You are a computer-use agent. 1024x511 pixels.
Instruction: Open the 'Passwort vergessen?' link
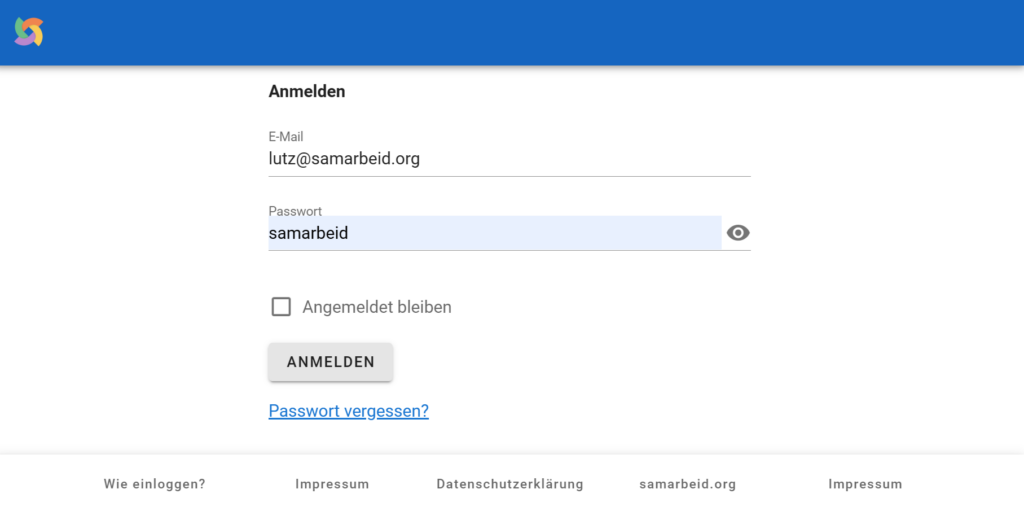pyautogui.click(x=349, y=411)
